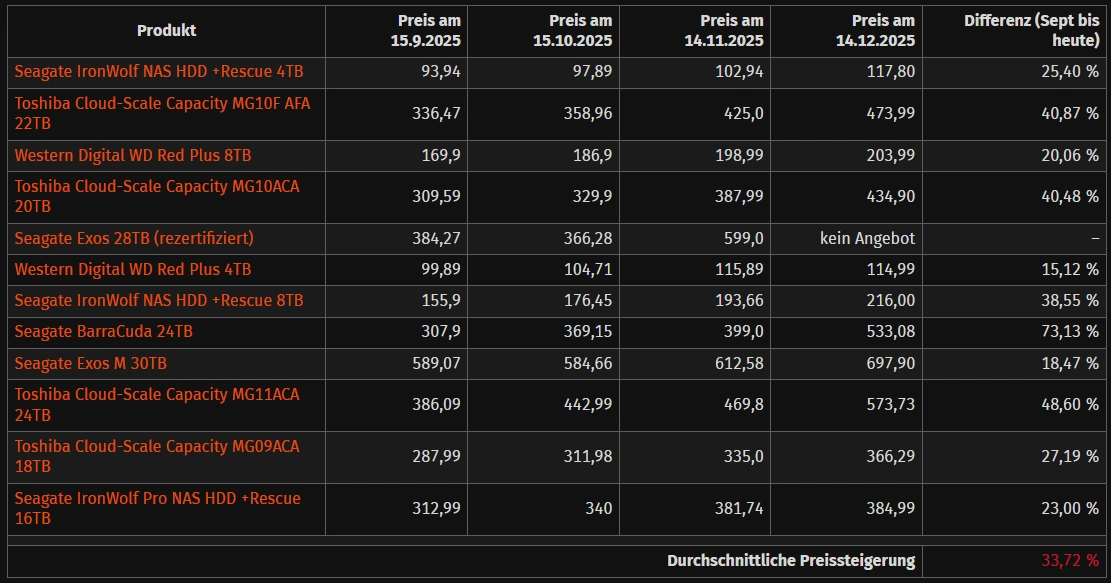Open Western Digital WD Red Plus 4TB link
The width and height of the screenshot is (1111, 583).
tap(133, 270)
